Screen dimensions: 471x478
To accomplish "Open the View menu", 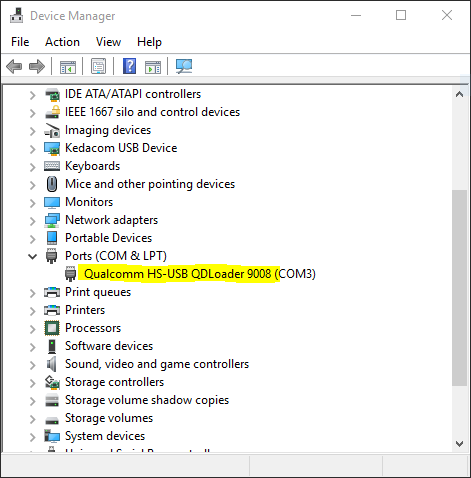I will 108,42.
